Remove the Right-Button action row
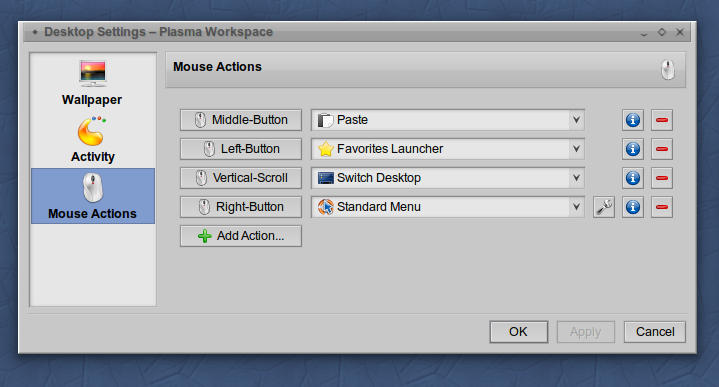The width and height of the screenshot is (719, 387). click(662, 207)
